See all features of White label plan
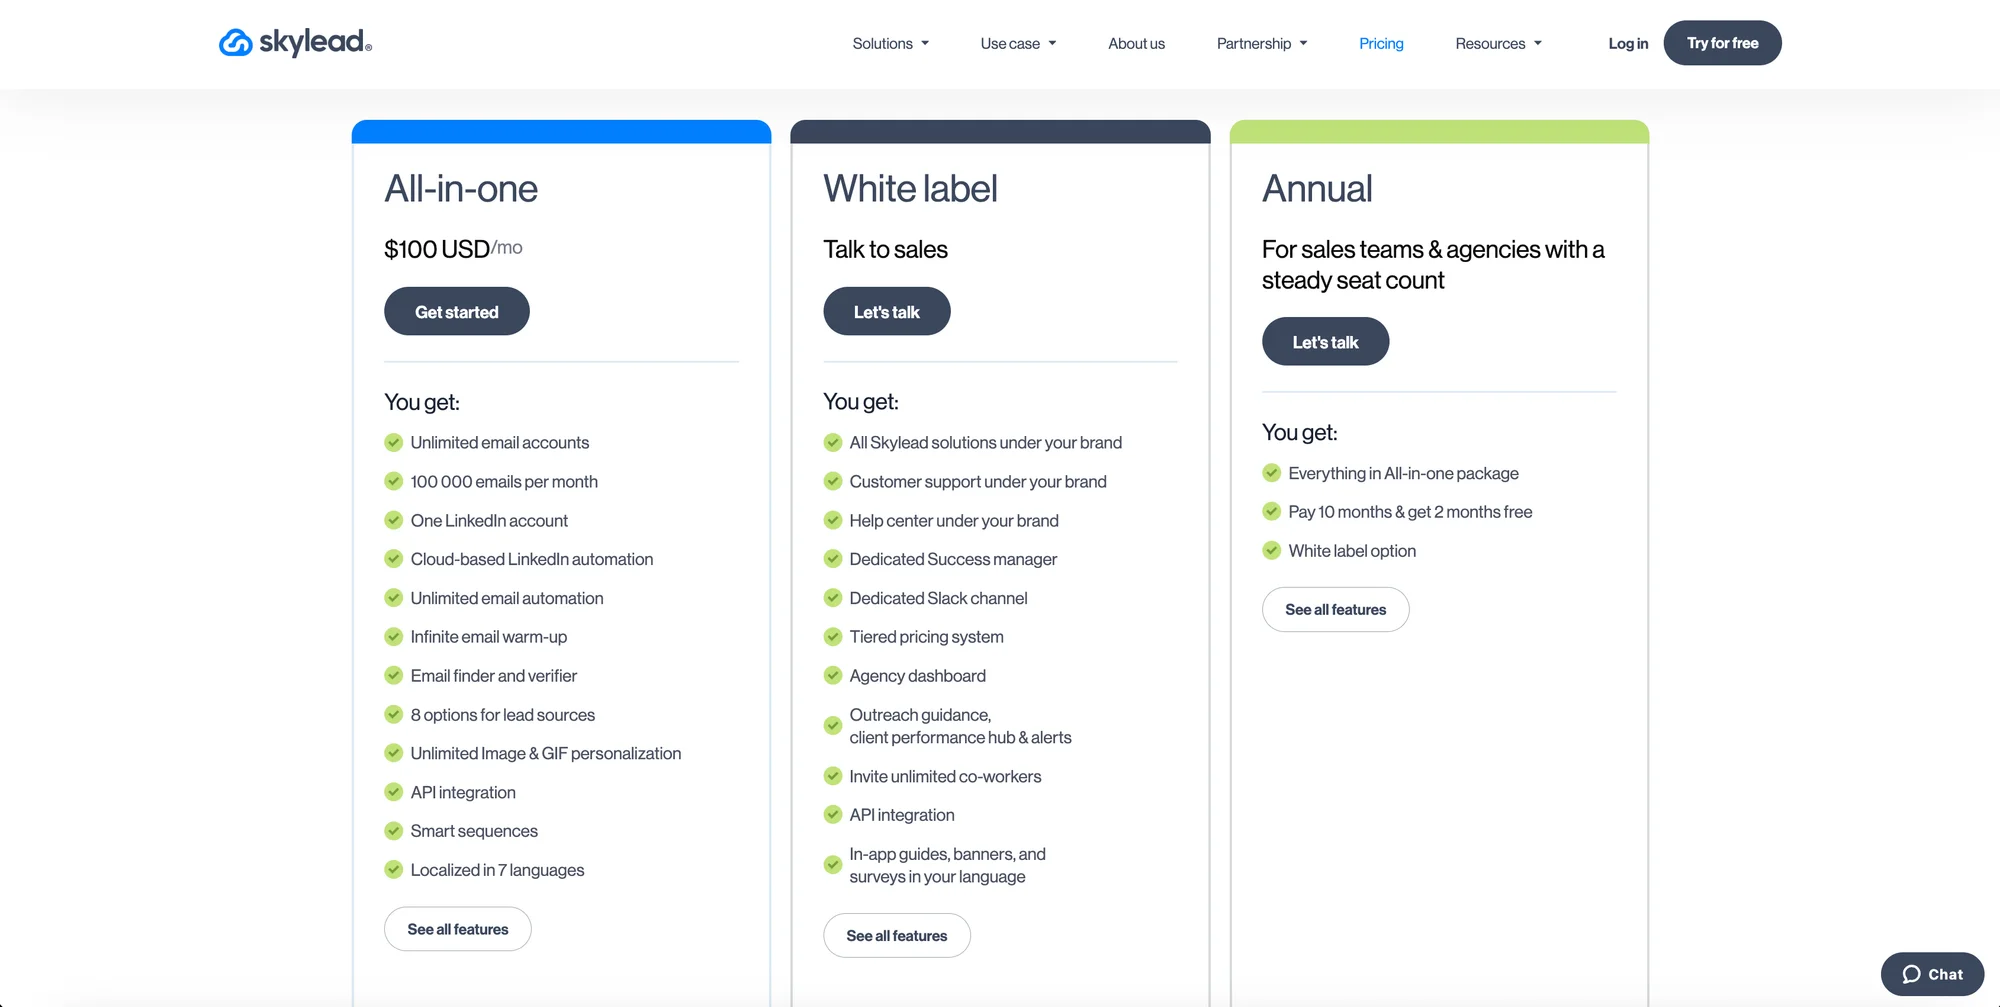Viewport: 2000px width, 1007px height. [897, 935]
